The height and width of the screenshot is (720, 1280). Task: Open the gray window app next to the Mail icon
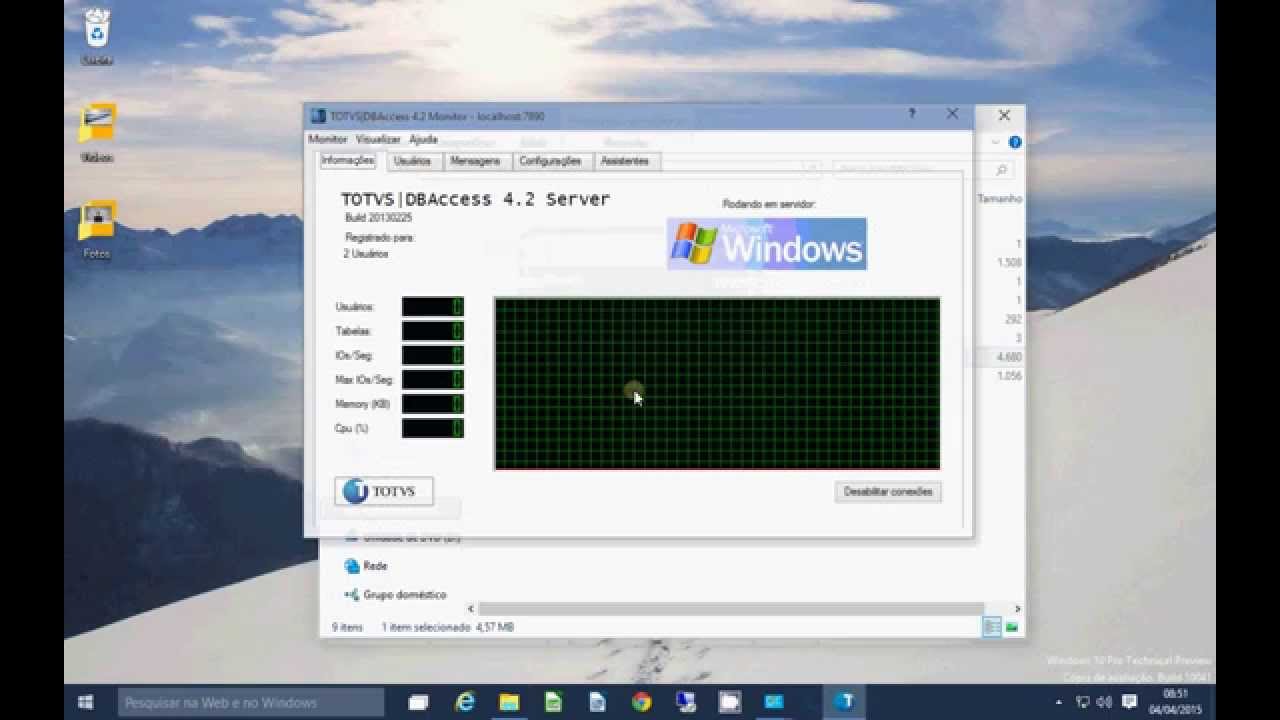[729, 702]
